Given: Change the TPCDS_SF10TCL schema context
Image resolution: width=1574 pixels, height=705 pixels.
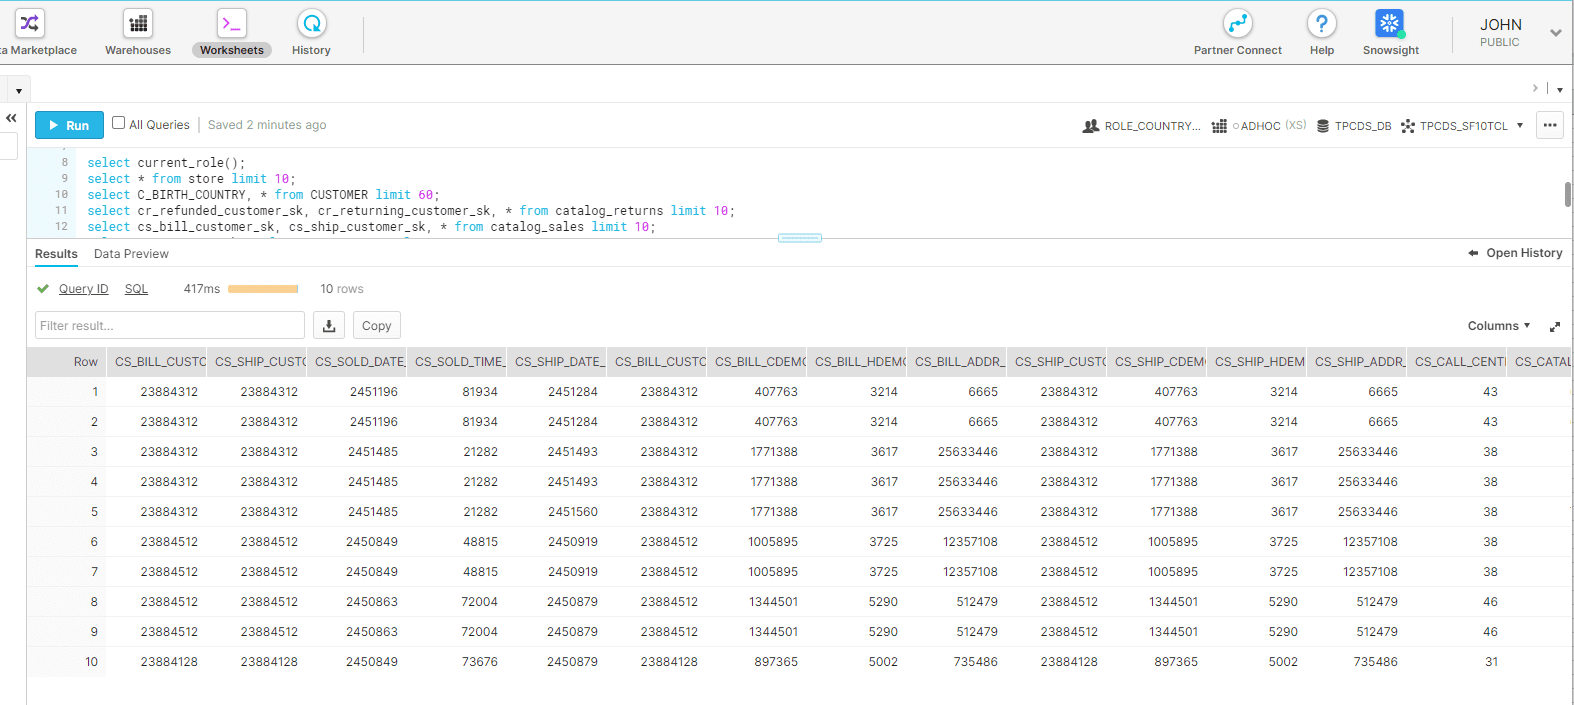Looking at the screenshot, I should [x=1454, y=126].
